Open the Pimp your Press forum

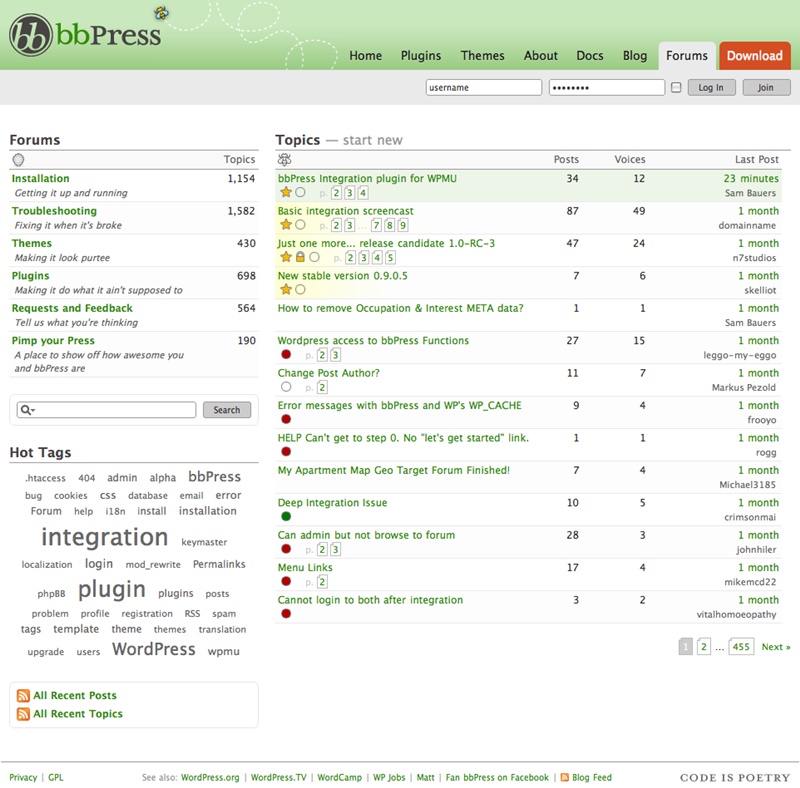53,340
